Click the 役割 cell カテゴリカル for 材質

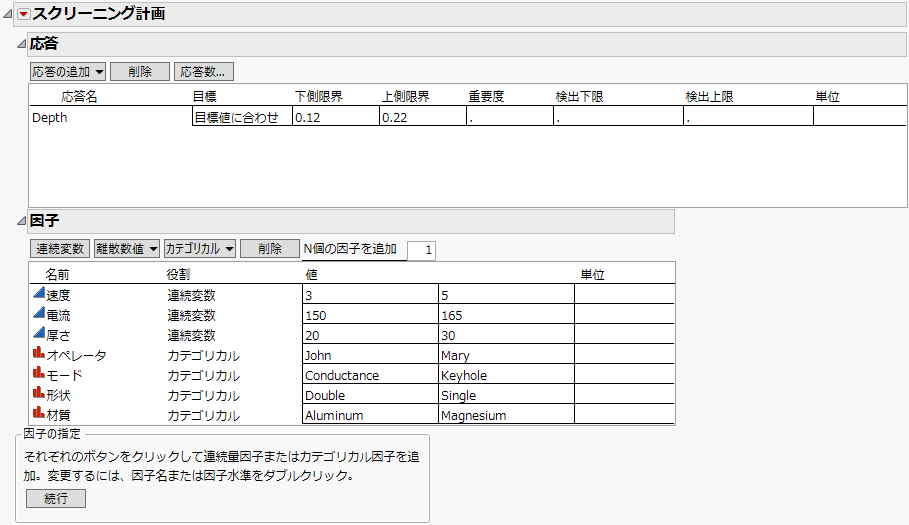pyautogui.click(x=203, y=415)
